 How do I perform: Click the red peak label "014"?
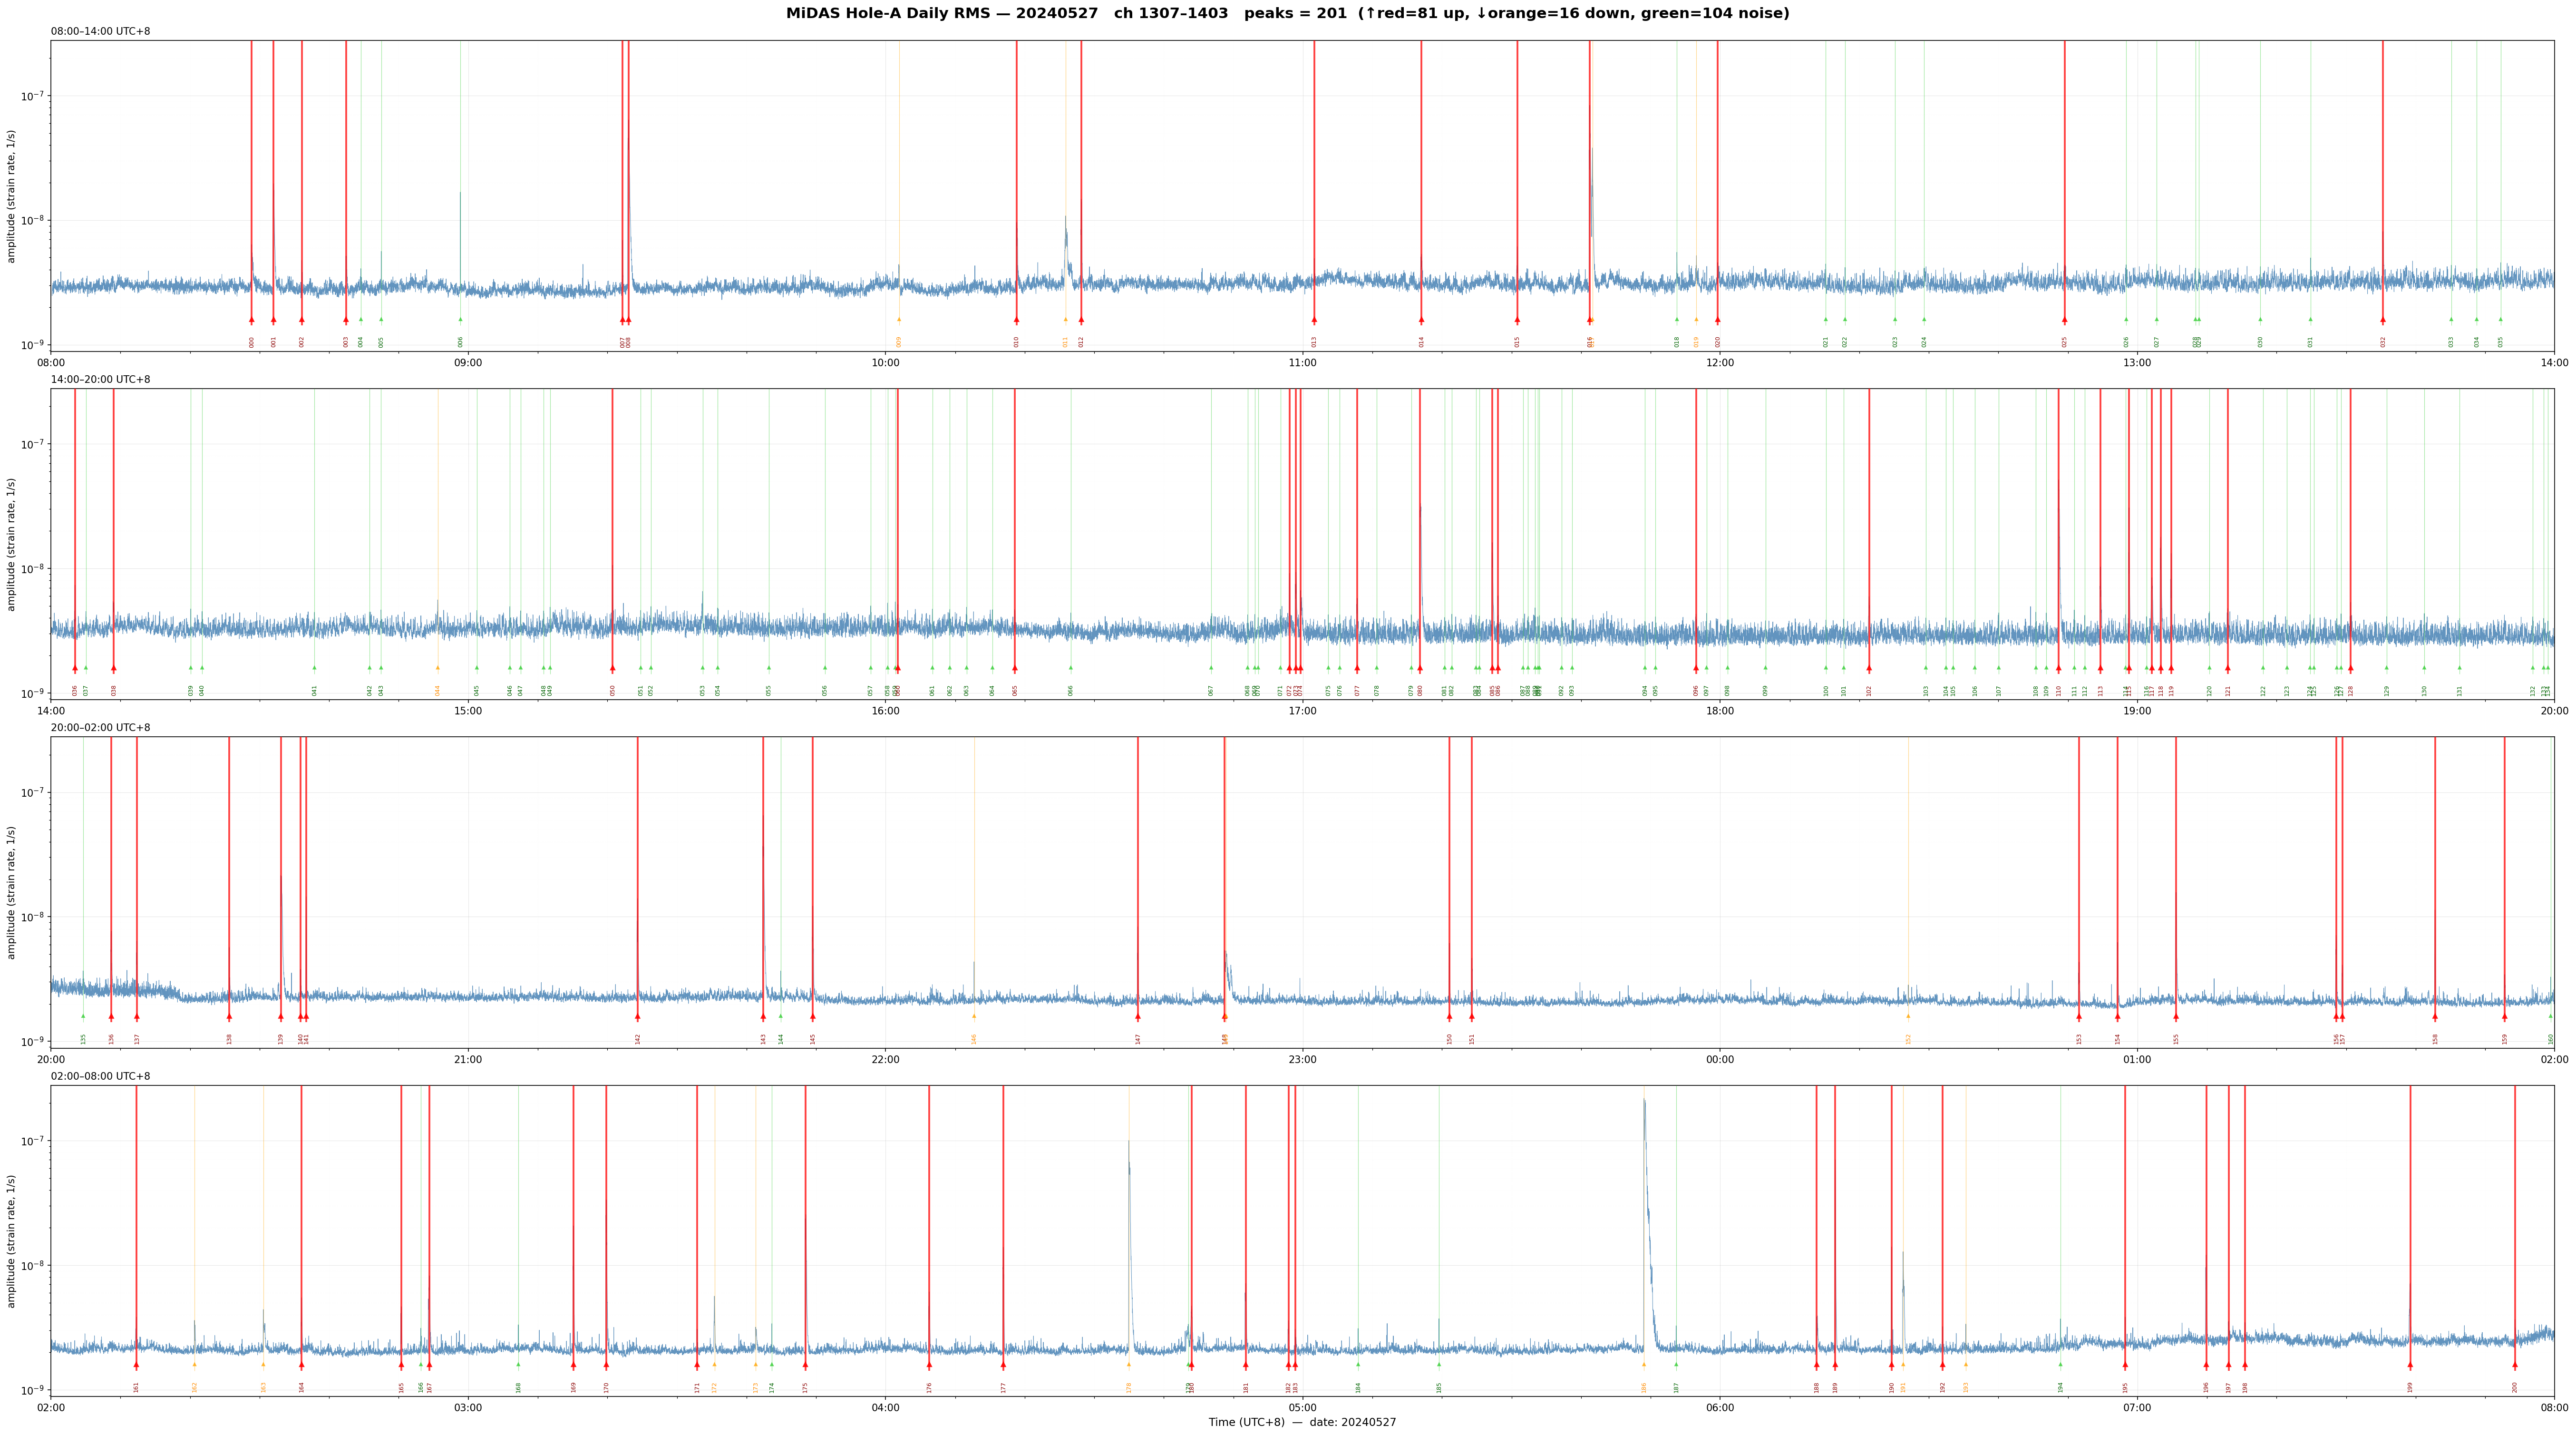coord(1421,342)
